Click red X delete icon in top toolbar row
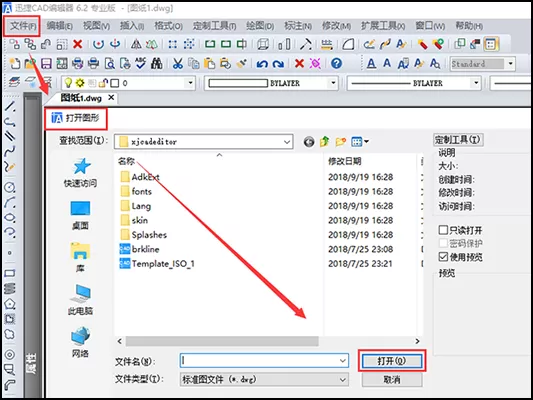Image resolution: width=533 pixels, height=400 pixels. tap(78, 44)
